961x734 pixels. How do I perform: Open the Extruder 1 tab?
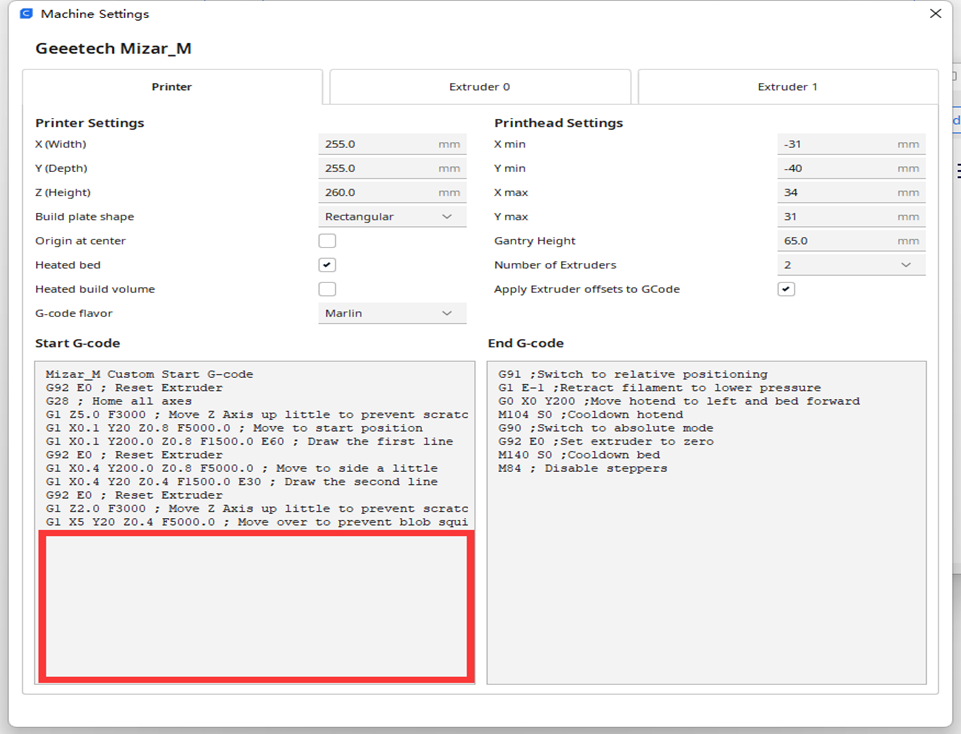(x=788, y=87)
